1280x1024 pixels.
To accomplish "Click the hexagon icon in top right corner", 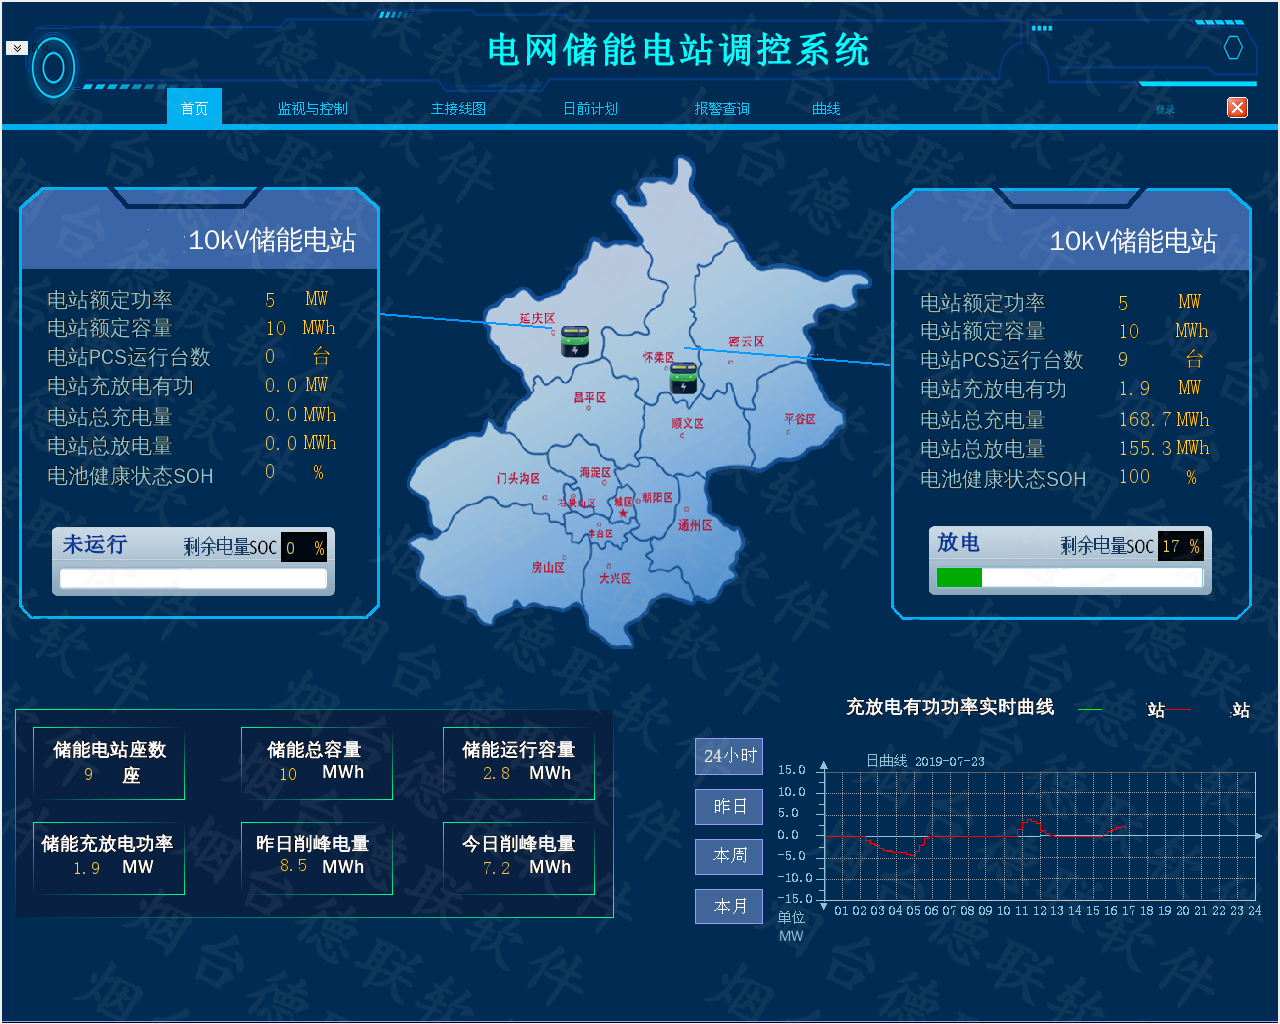I will (1233, 47).
